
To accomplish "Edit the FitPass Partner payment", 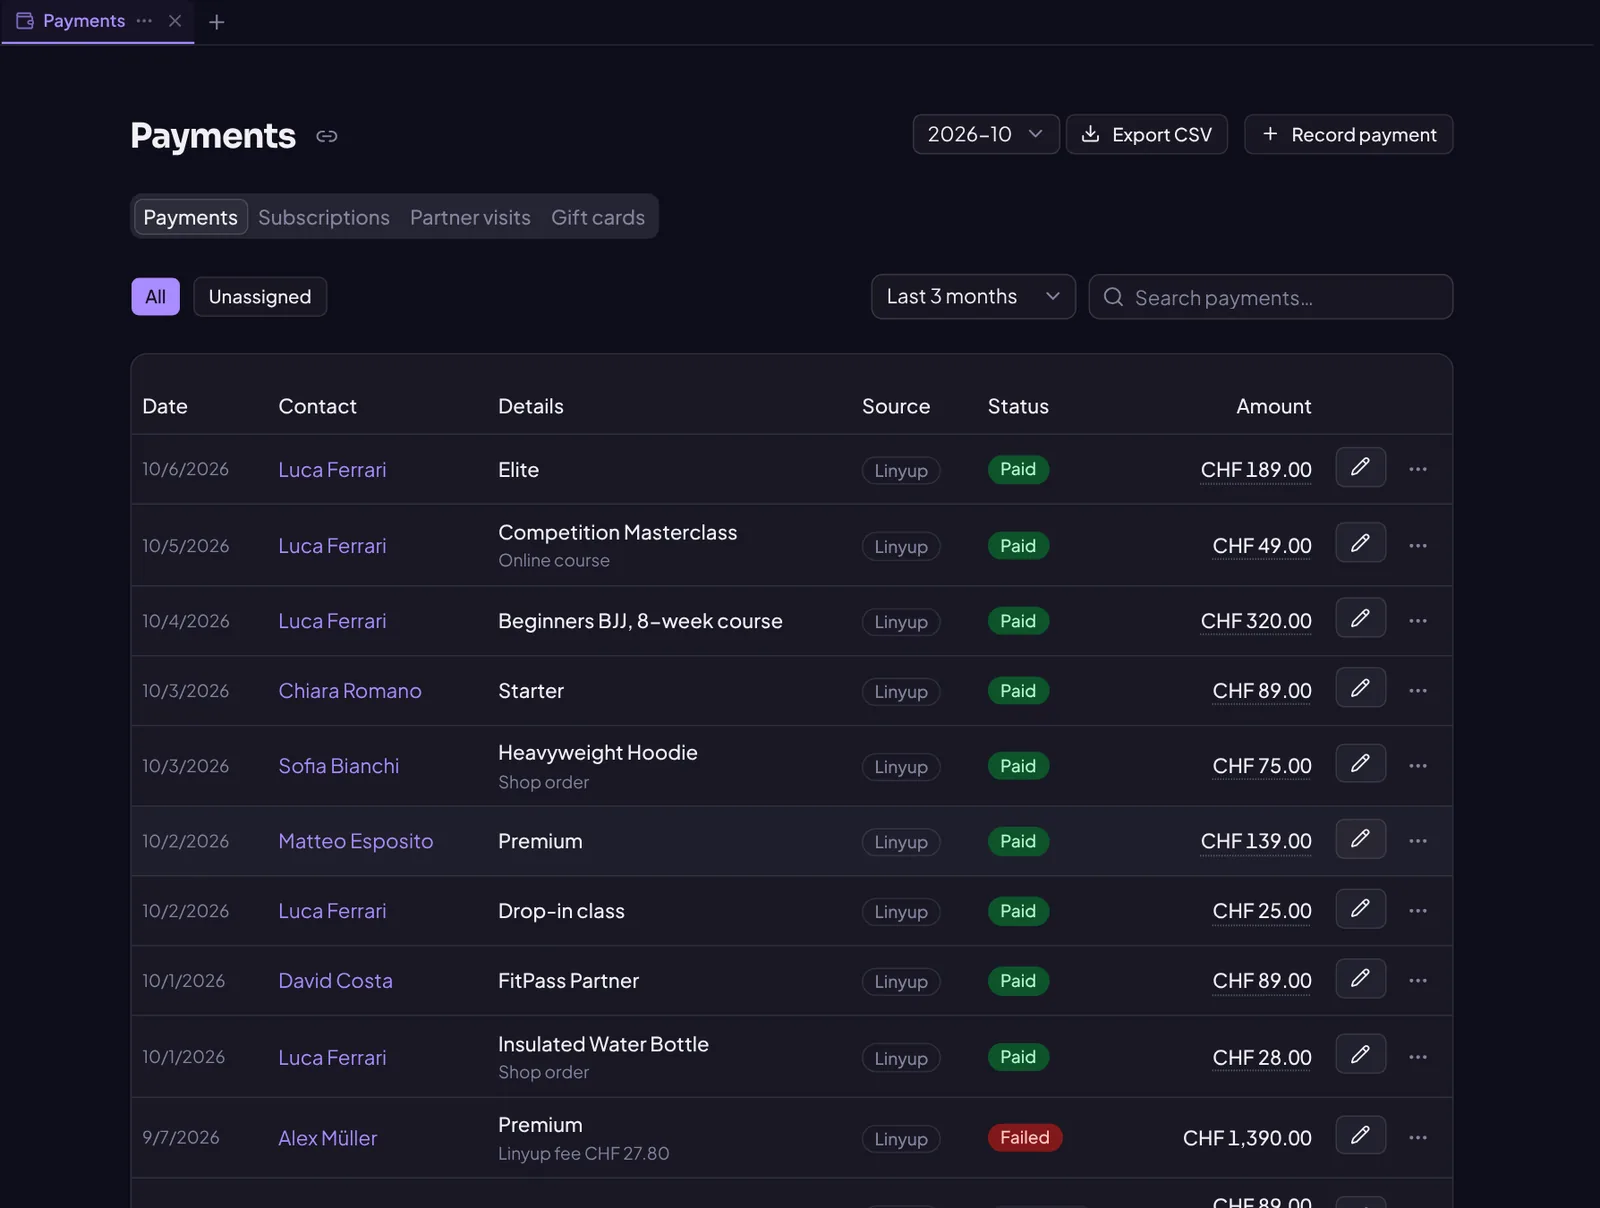I will (1360, 978).
